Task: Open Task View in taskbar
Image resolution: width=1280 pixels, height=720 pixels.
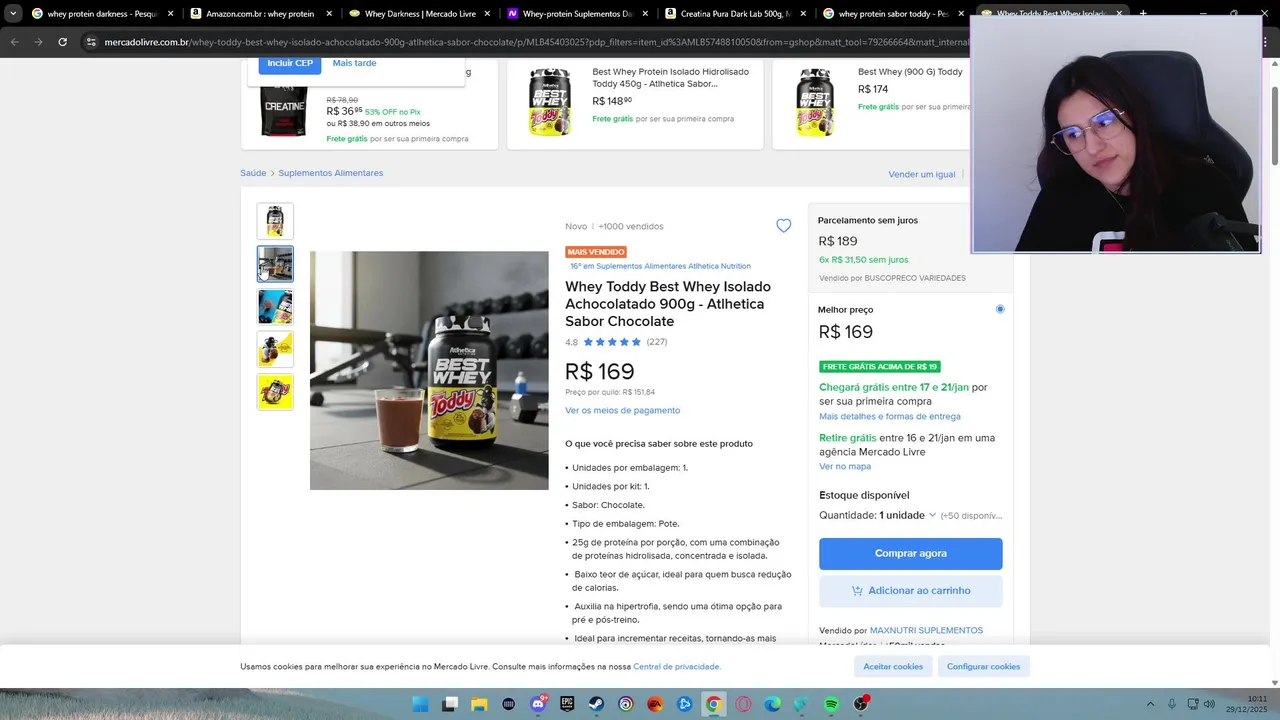Action: [450, 704]
